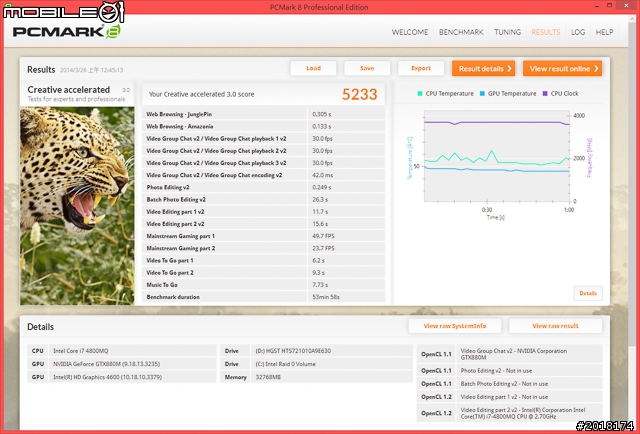Screen dimensions: 640x434
Task: Click the Creative accelerated heading
Action: (x=69, y=89)
